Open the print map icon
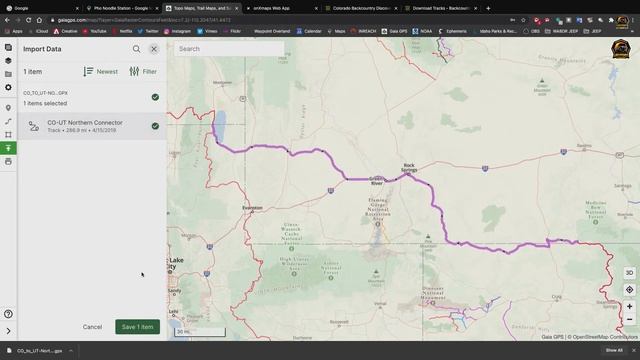The image size is (640, 360). [x=8, y=162]
